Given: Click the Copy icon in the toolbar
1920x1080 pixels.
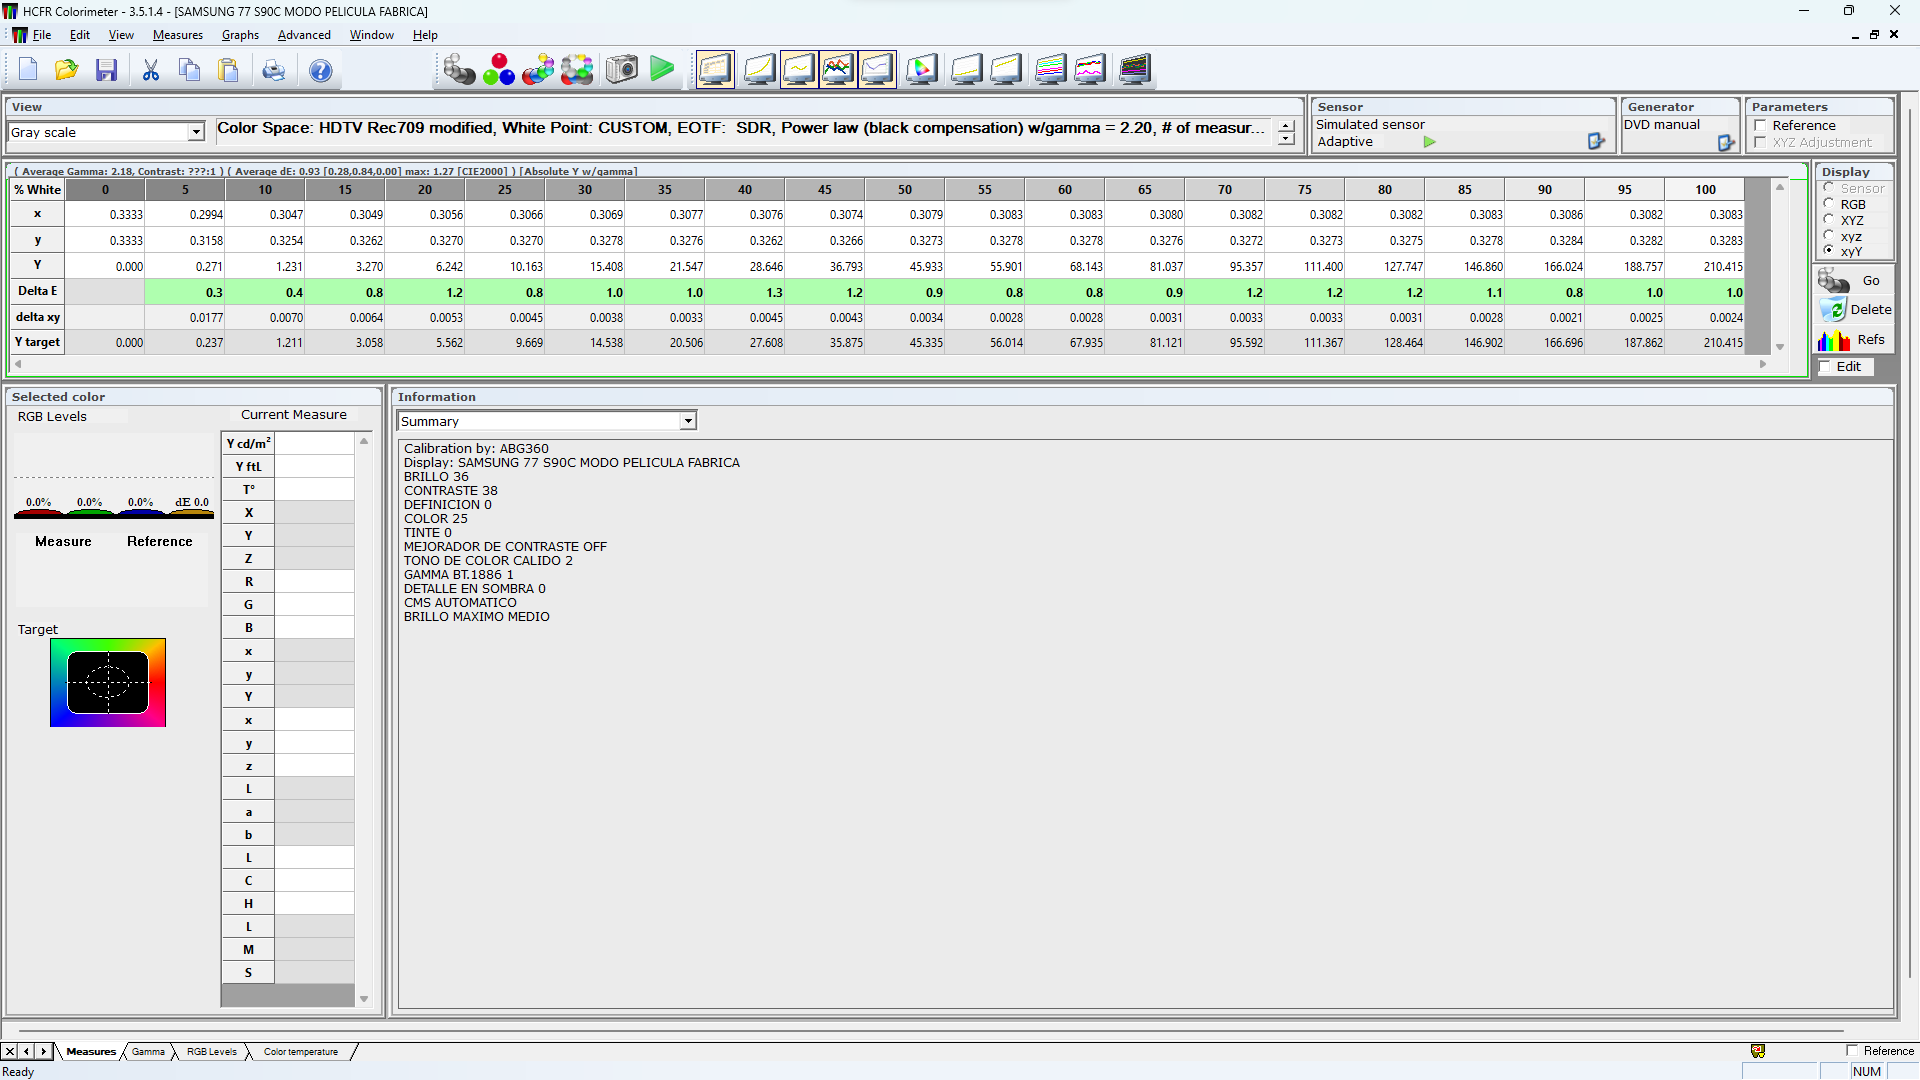Looking at the screenshot, I should tap(190, 70).
